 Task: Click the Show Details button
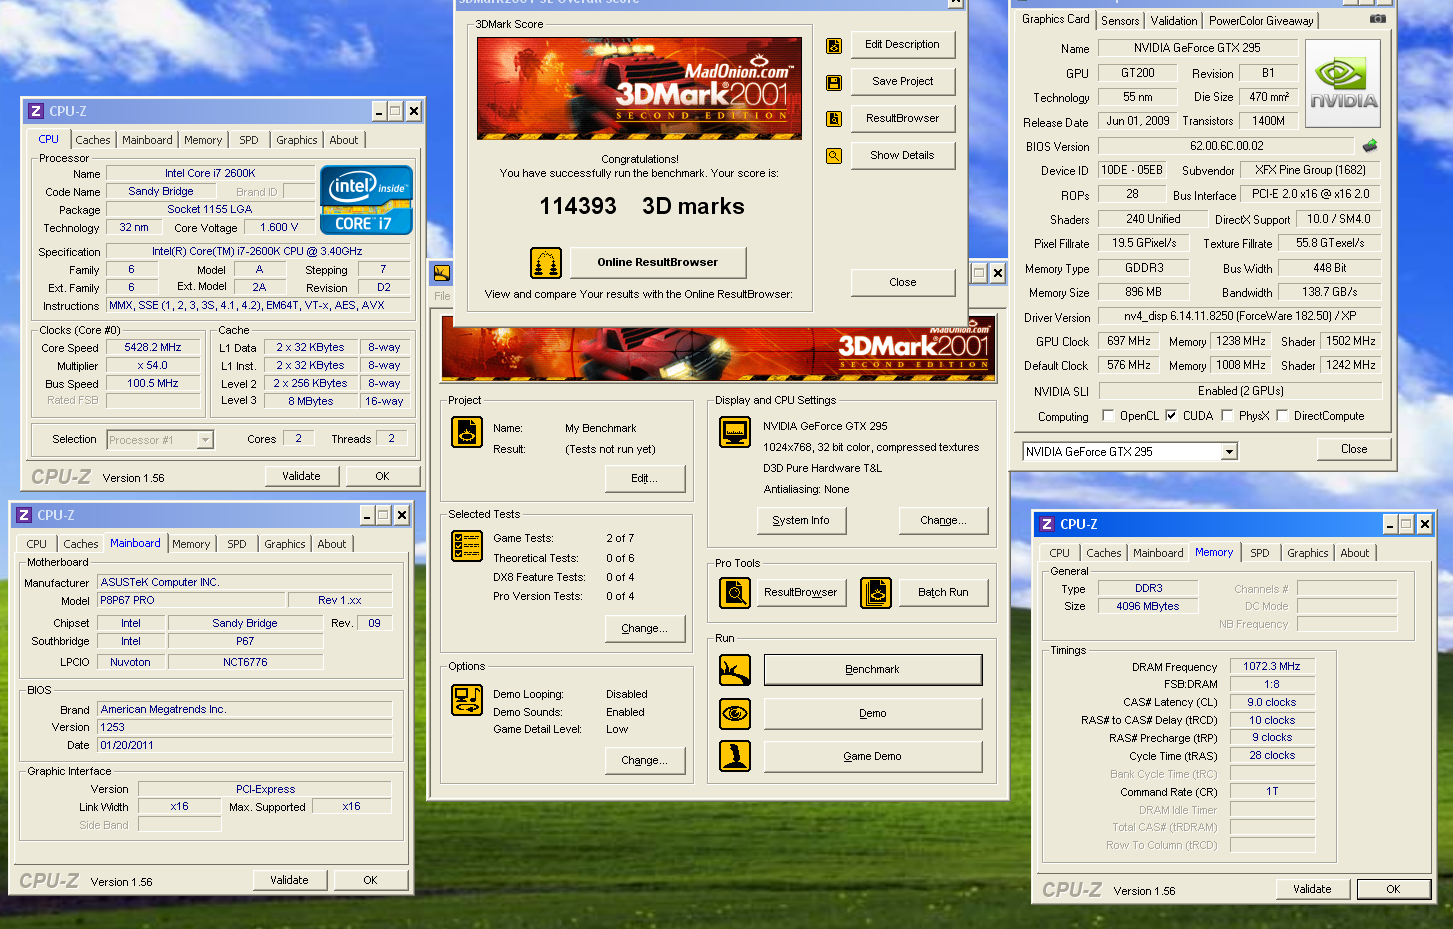[x=902, y=156]
